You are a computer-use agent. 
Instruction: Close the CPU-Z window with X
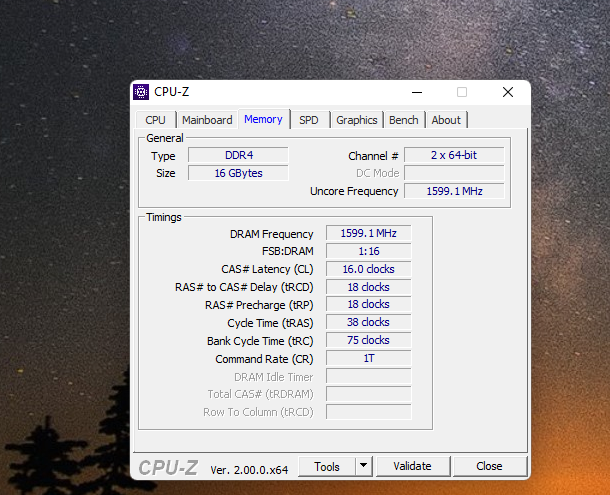(x=508, y=92)
